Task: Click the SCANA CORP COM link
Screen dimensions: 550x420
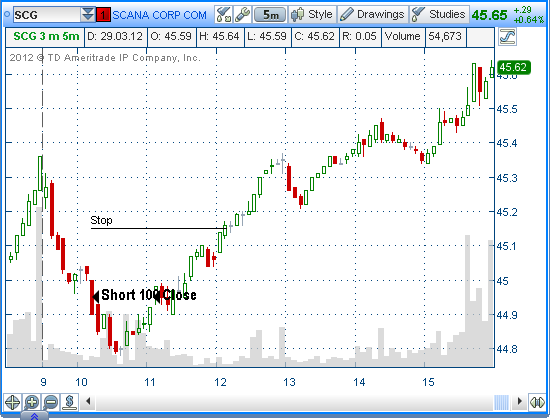Action: pos(159,15)
